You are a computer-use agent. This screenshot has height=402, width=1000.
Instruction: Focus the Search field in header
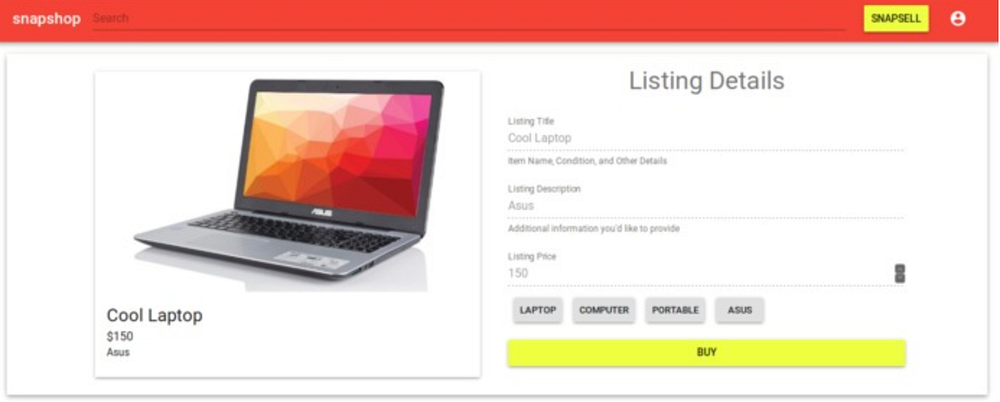click(x=469, y=19)
